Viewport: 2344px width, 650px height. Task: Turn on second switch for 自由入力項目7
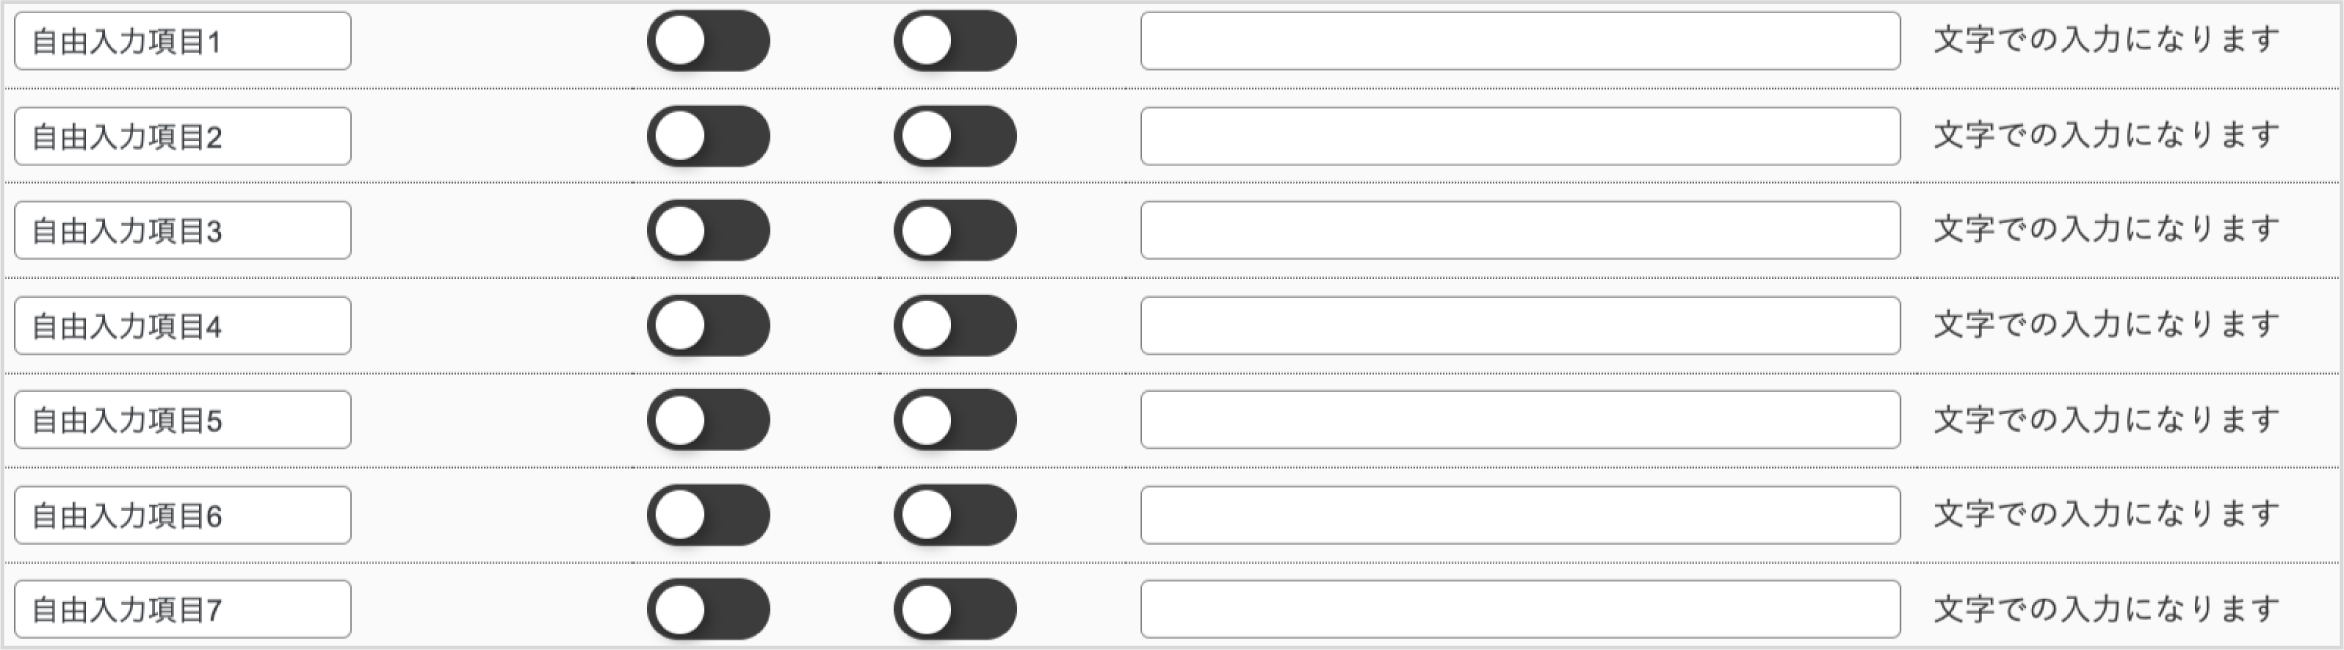(x=955, y=609)
